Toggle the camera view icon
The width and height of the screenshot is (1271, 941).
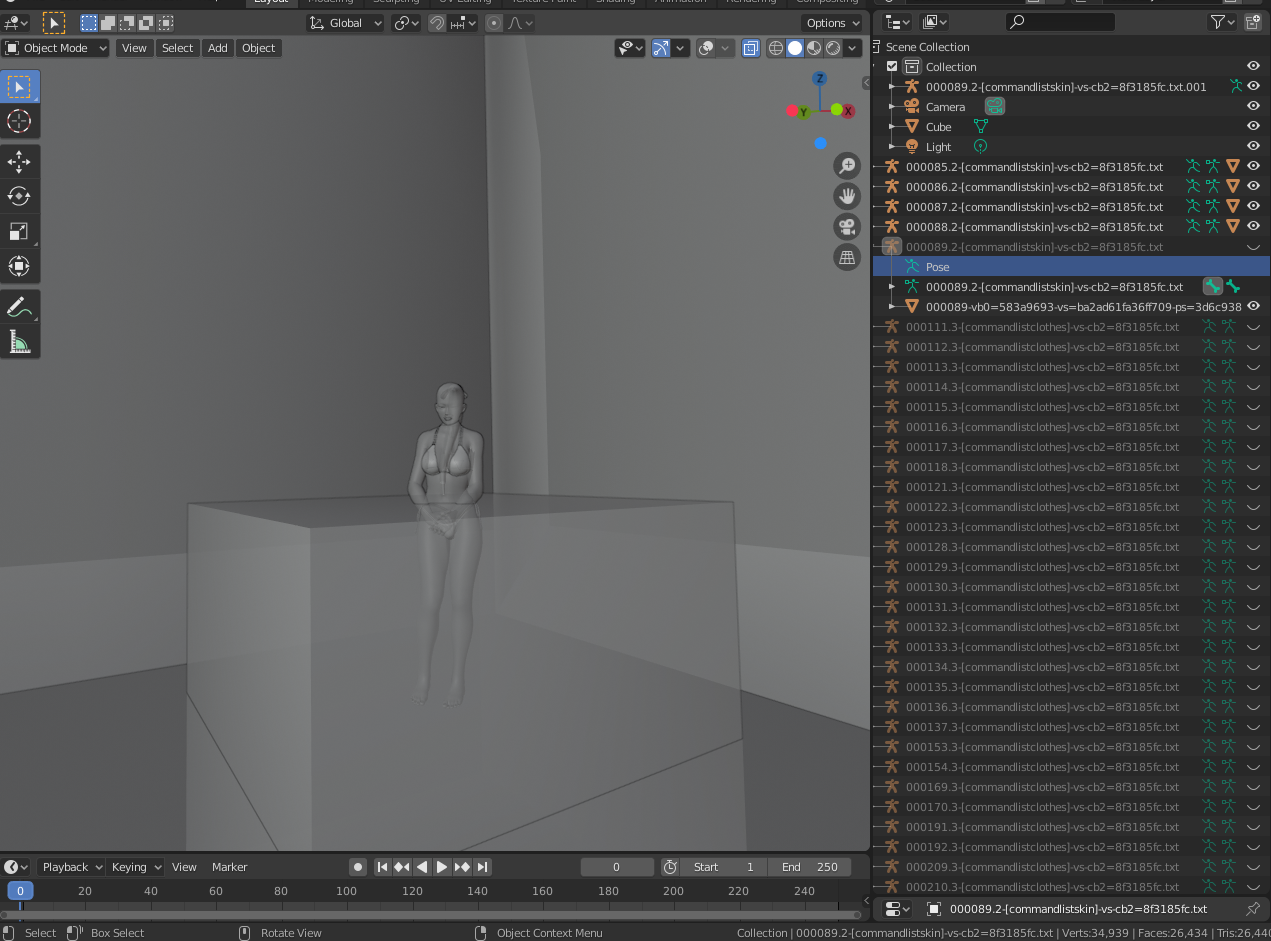[847, 227]
